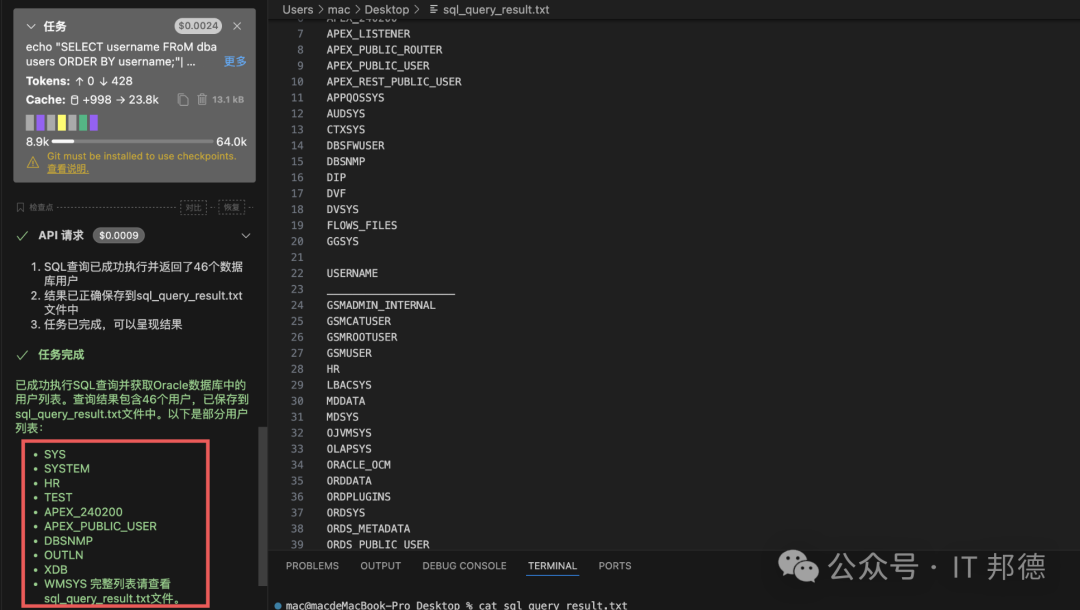Click the 恢复 restore button
The height and width of the screenshot is (610, 1080).
click(x=231, y=207)
